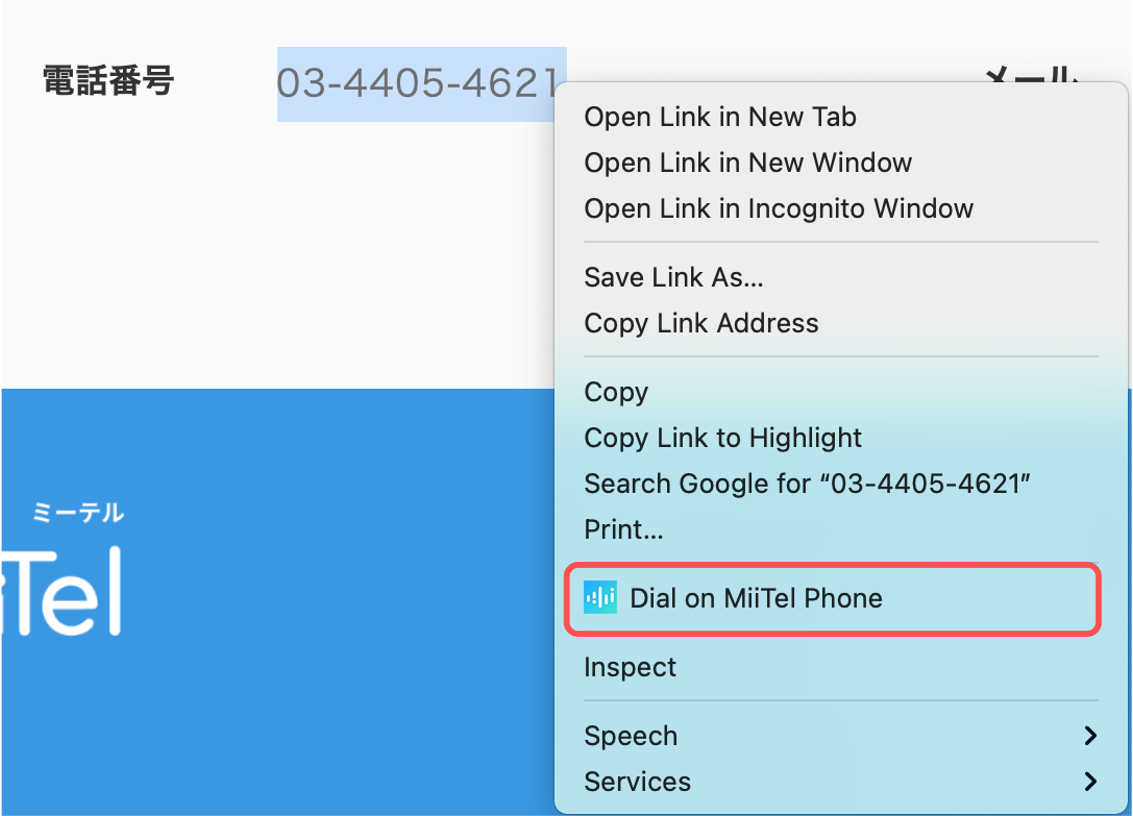The width and height of the screenshot is (1133, 816).
Task: Open the Speech menu entry
Action: [631, 736]
